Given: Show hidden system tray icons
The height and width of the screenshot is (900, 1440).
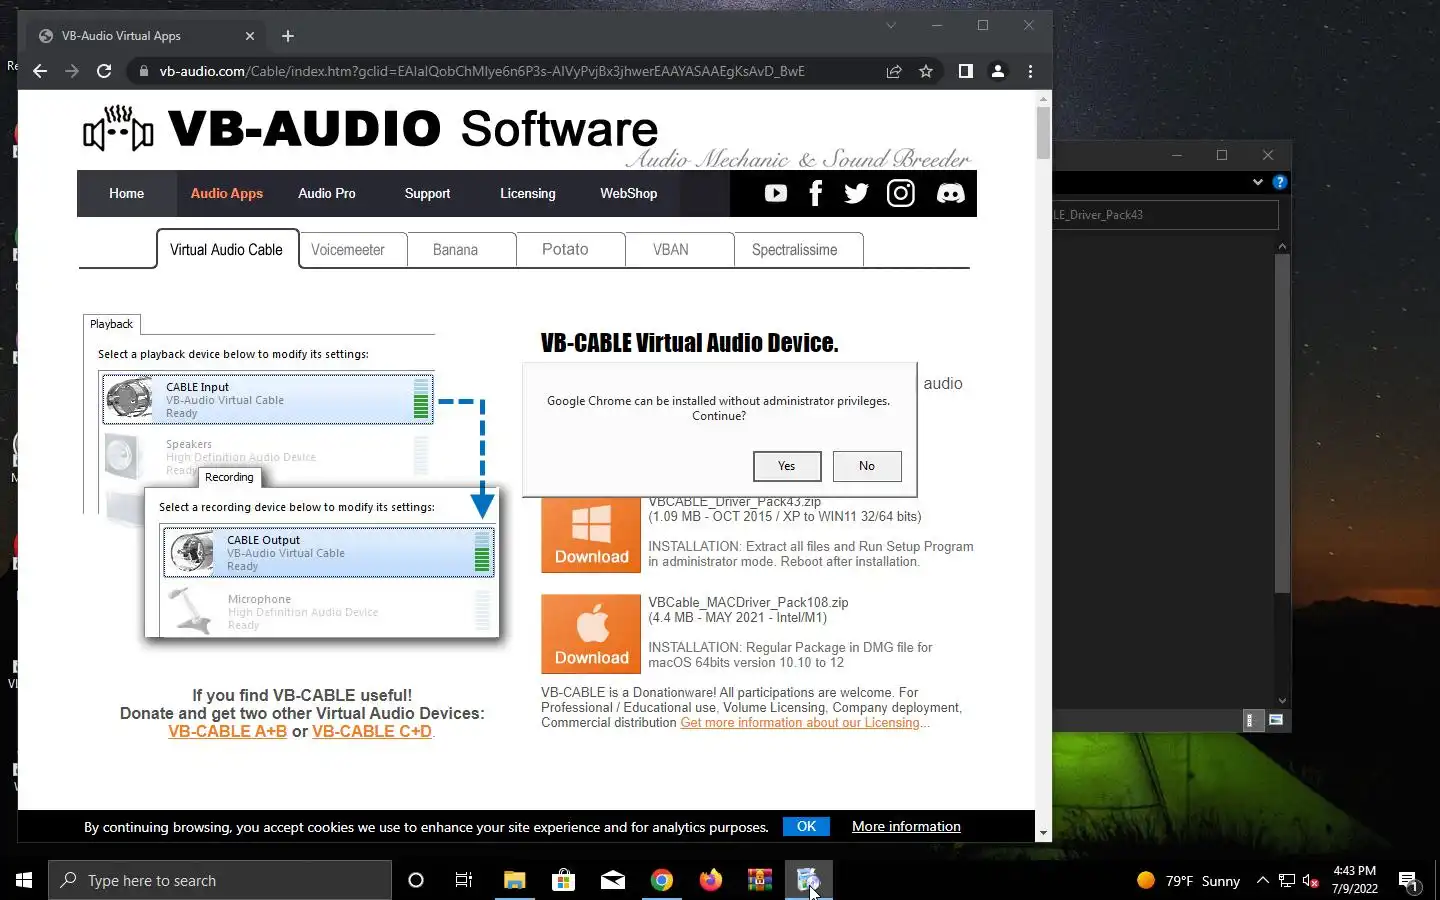Looking at the screenshot, I should [1262, 881].
